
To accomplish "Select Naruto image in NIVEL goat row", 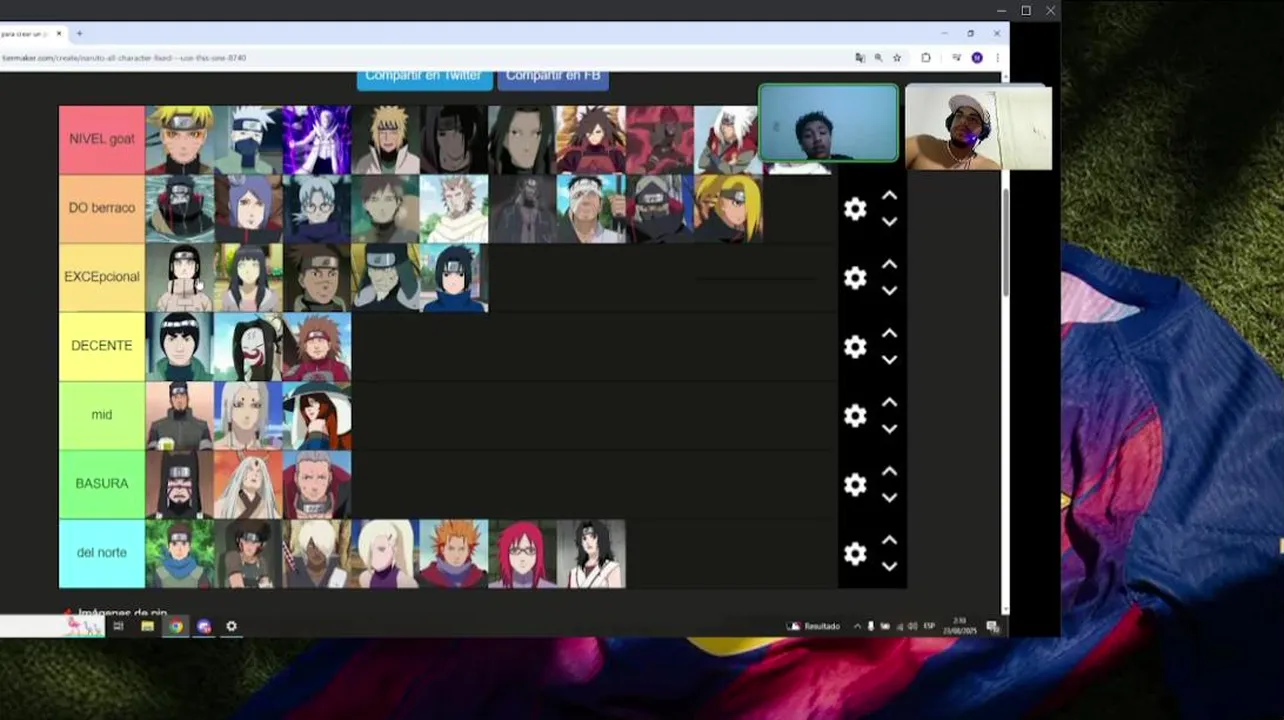I will (180, 140).
